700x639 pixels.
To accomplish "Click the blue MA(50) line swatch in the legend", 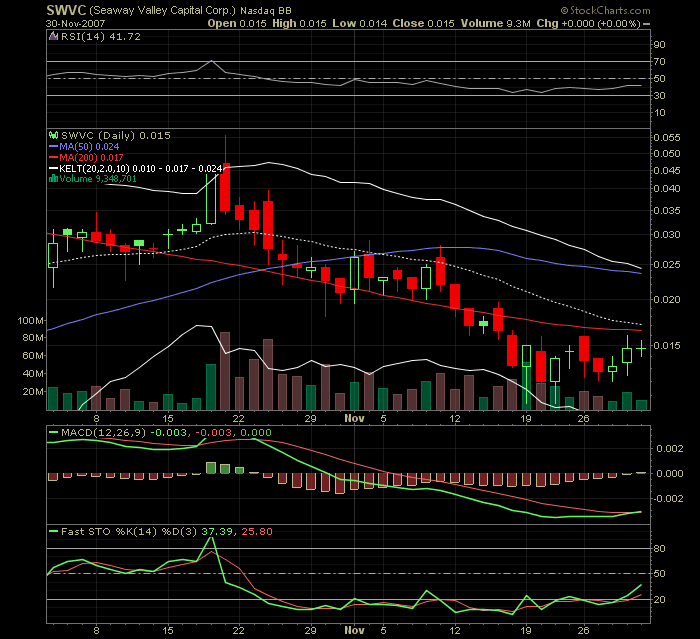I will pyautogui.click(x=54, y=146).
